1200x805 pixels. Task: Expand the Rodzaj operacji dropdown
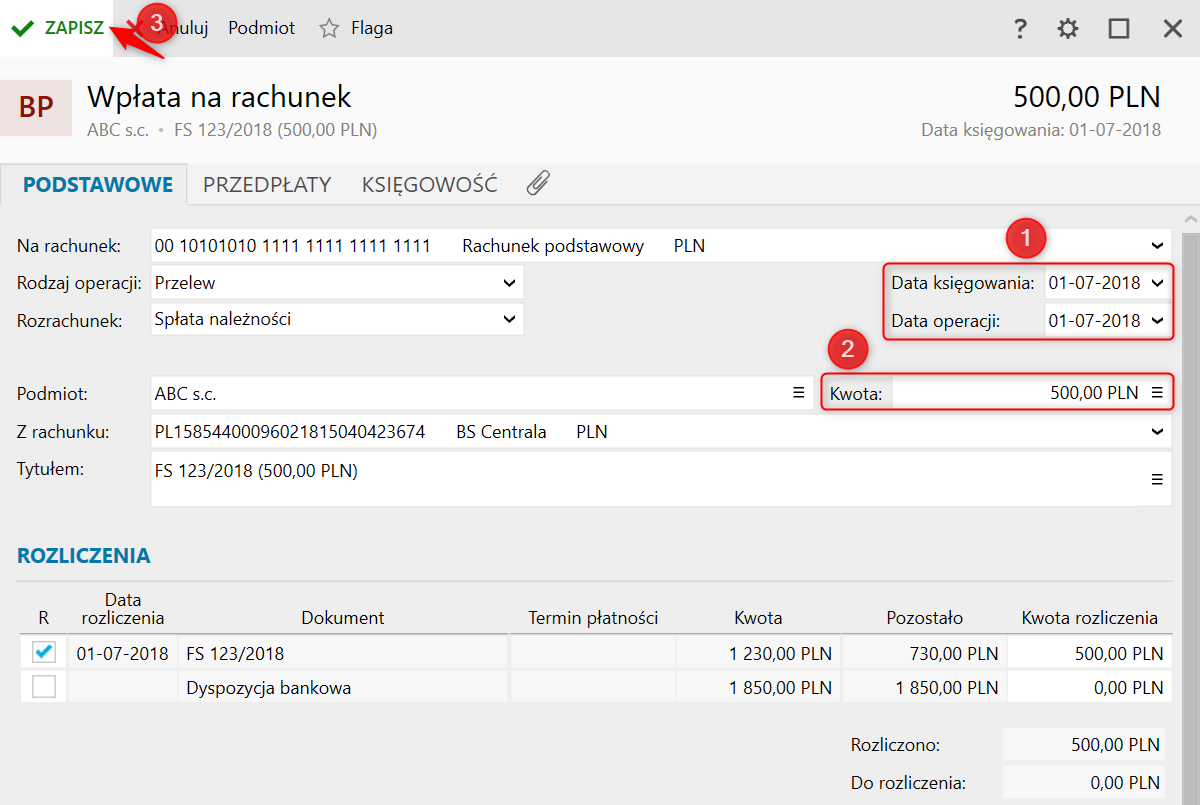click(509, 283)
